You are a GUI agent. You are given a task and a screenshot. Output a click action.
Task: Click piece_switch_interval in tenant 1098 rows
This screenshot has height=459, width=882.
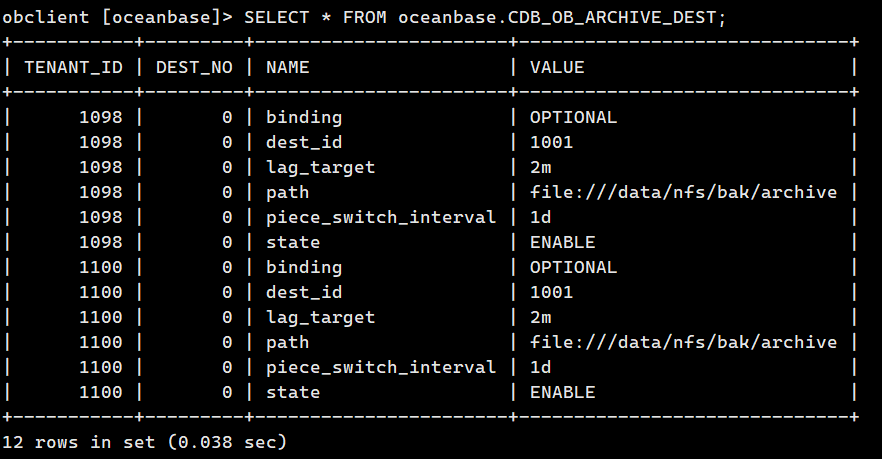pos(381,217)
